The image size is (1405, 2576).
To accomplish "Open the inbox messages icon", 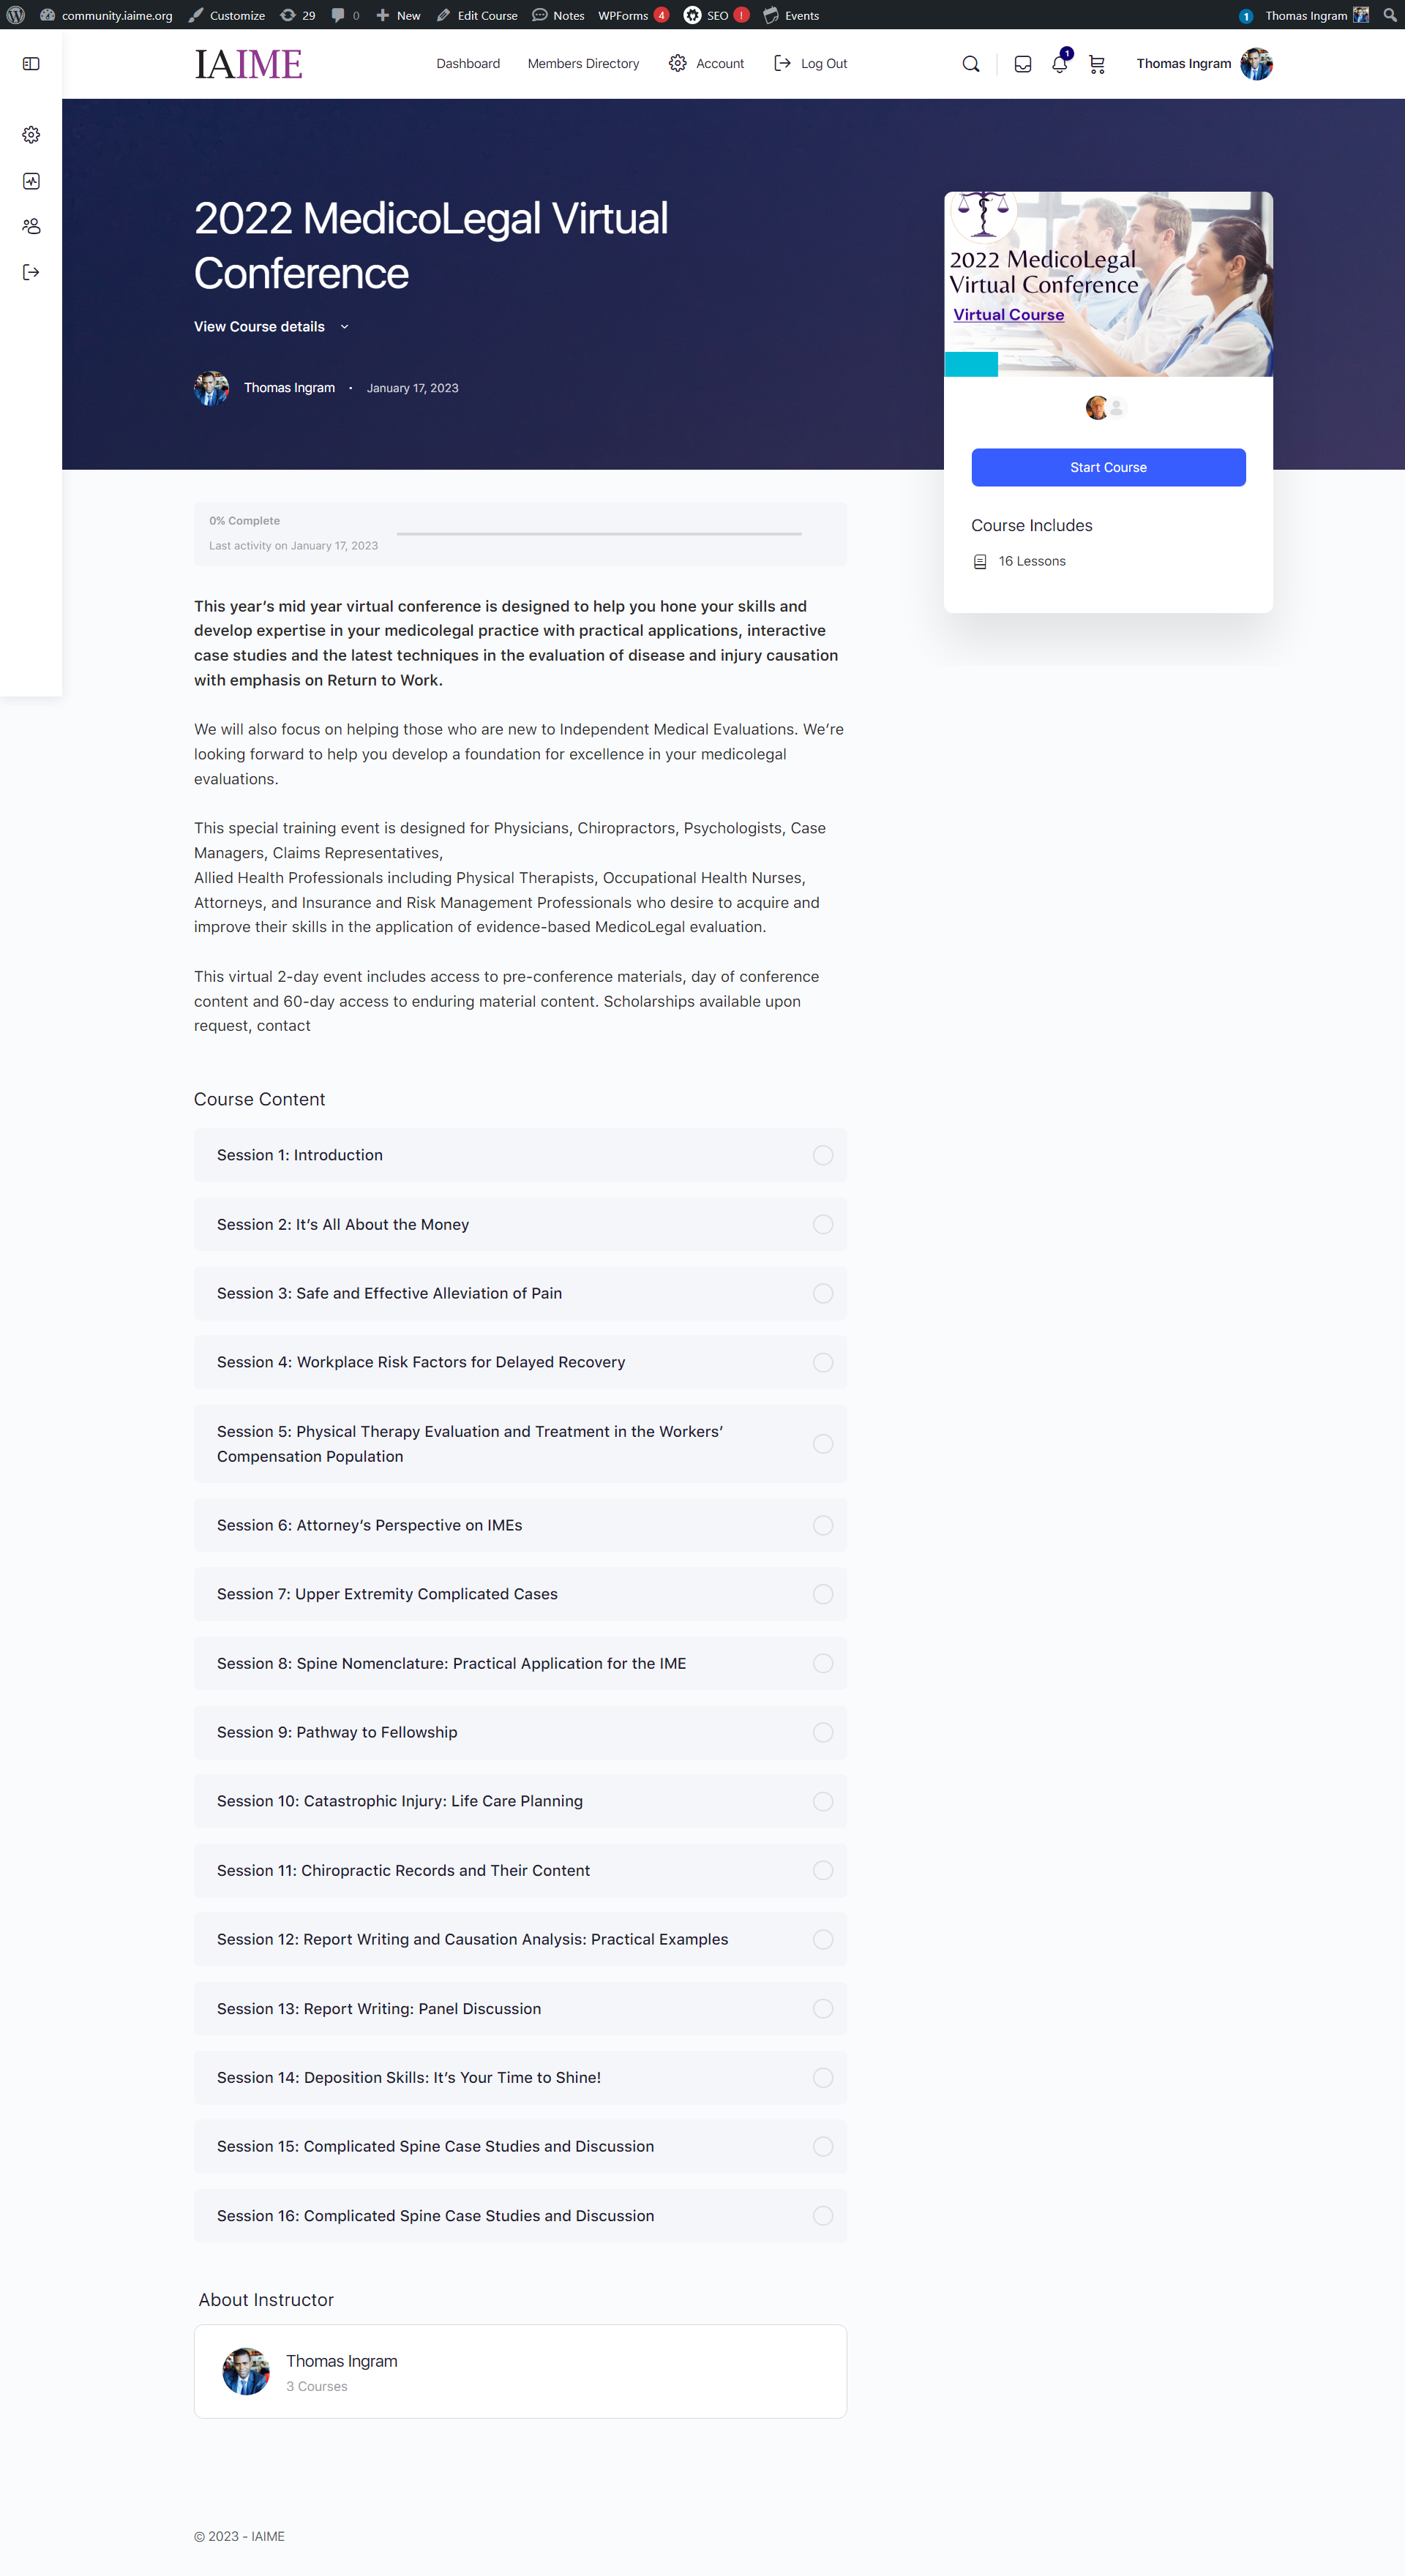I will click(x=1022, y=64).
